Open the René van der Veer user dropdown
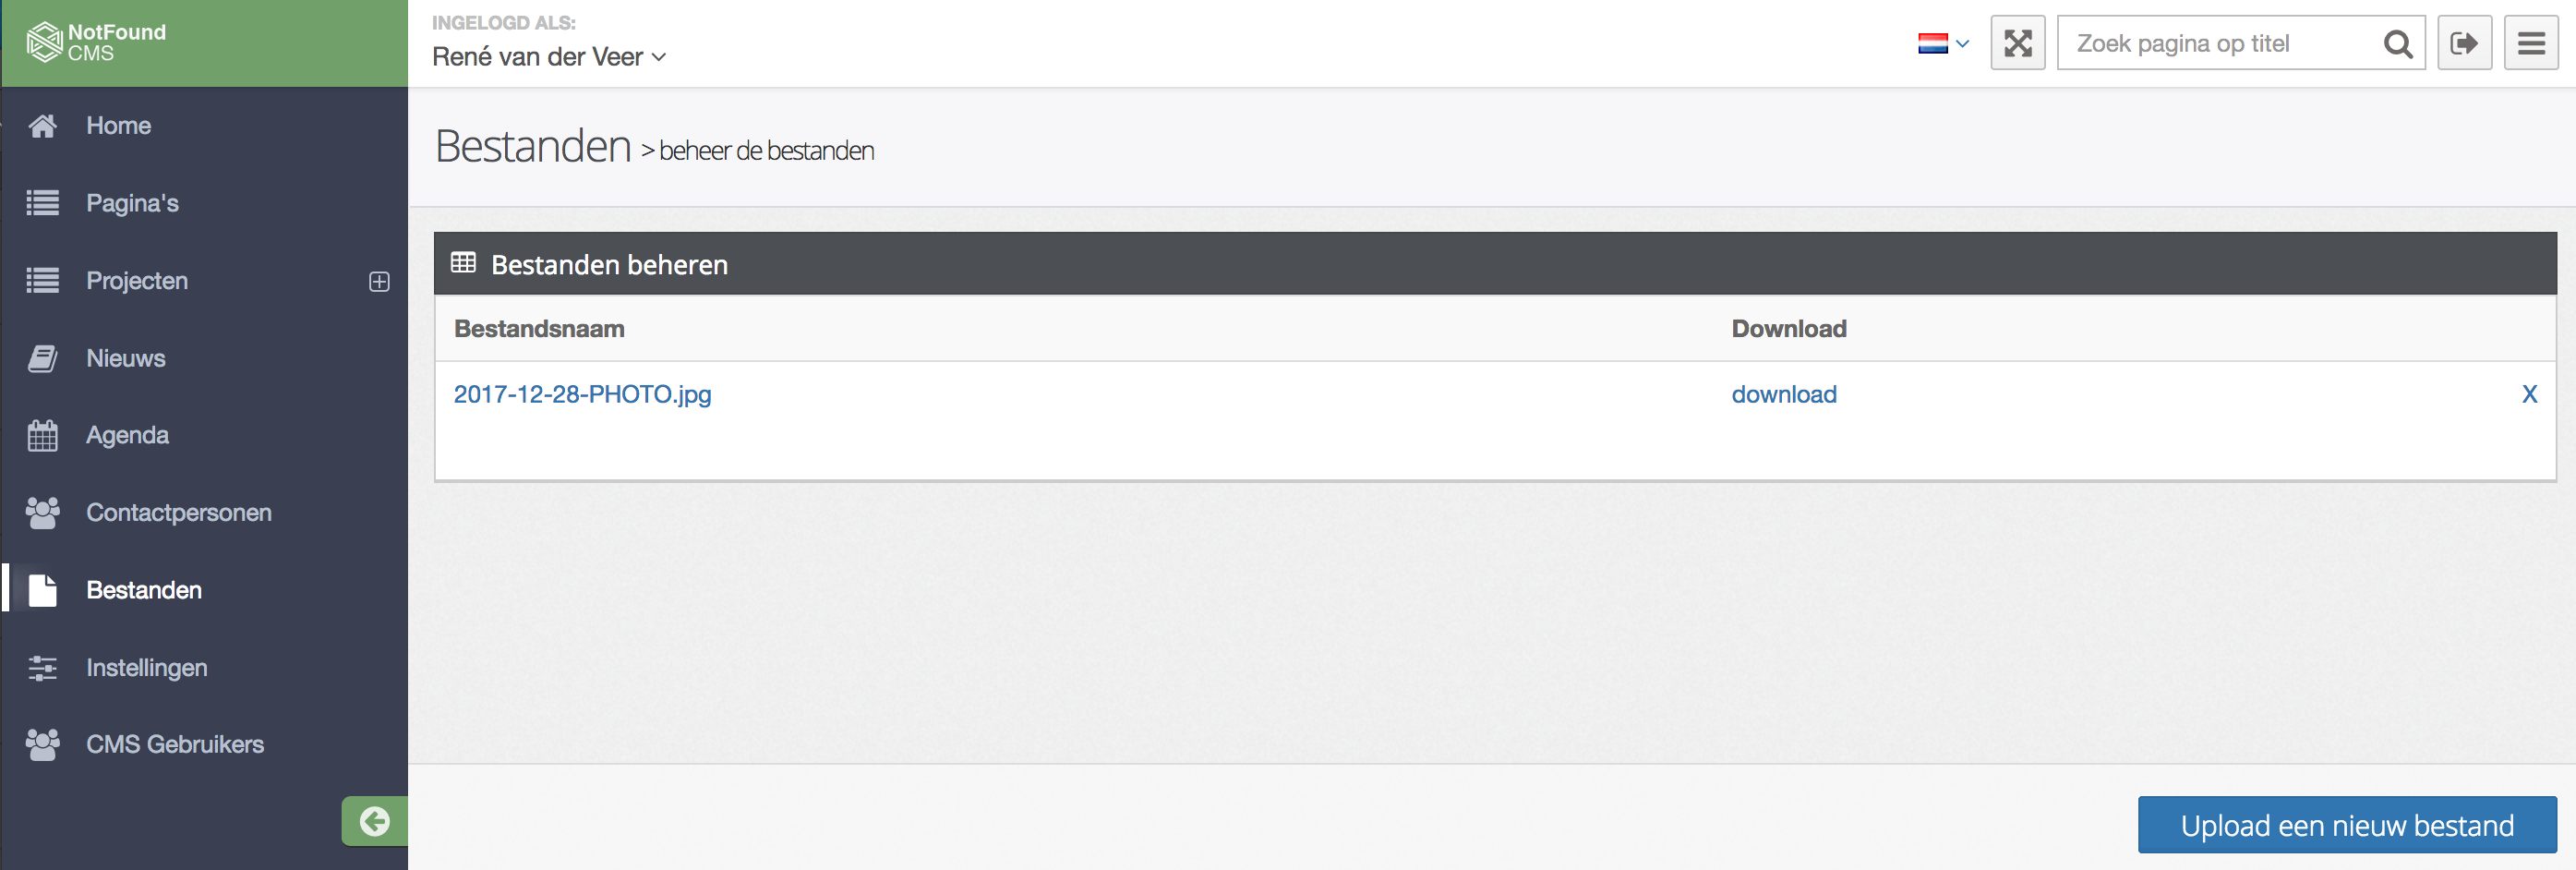Viewport: 2576px width, 870px height. coord(548,57)
